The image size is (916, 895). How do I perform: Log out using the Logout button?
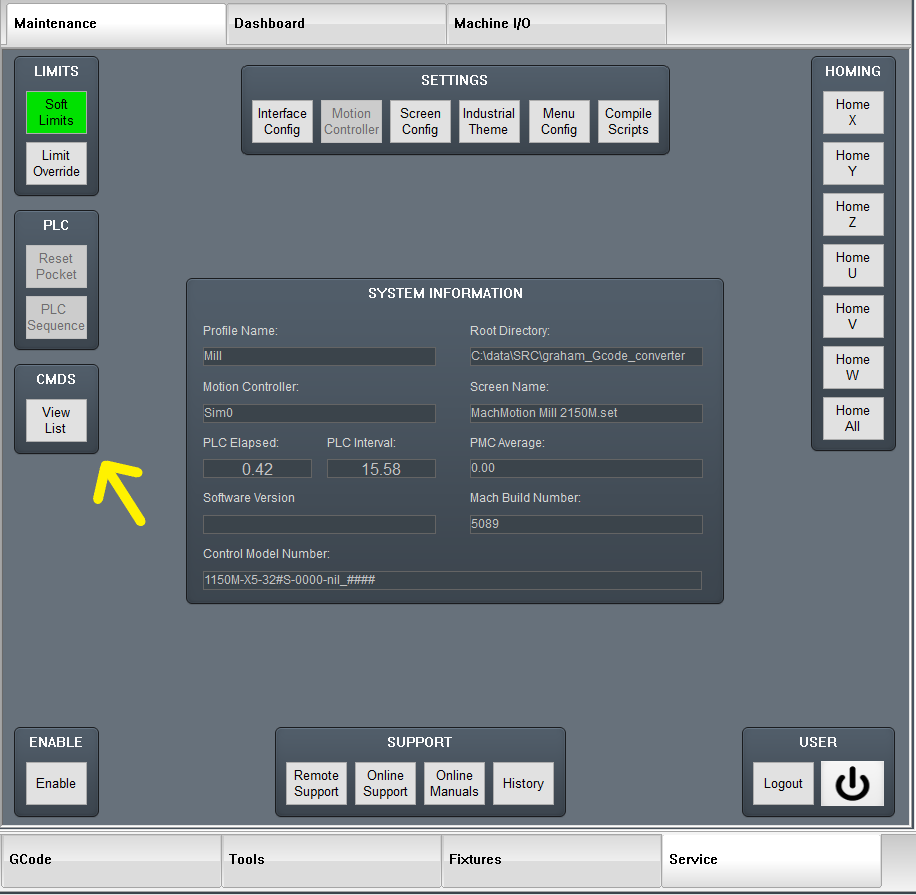783,784
